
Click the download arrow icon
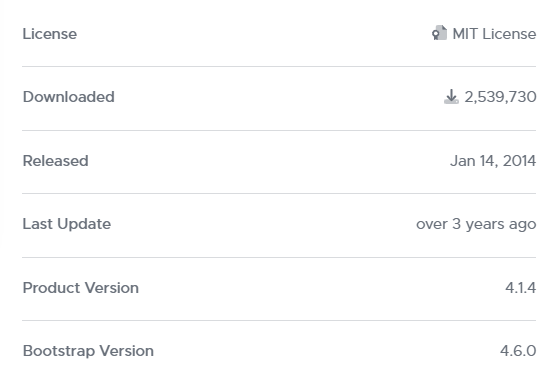[451, 96]
